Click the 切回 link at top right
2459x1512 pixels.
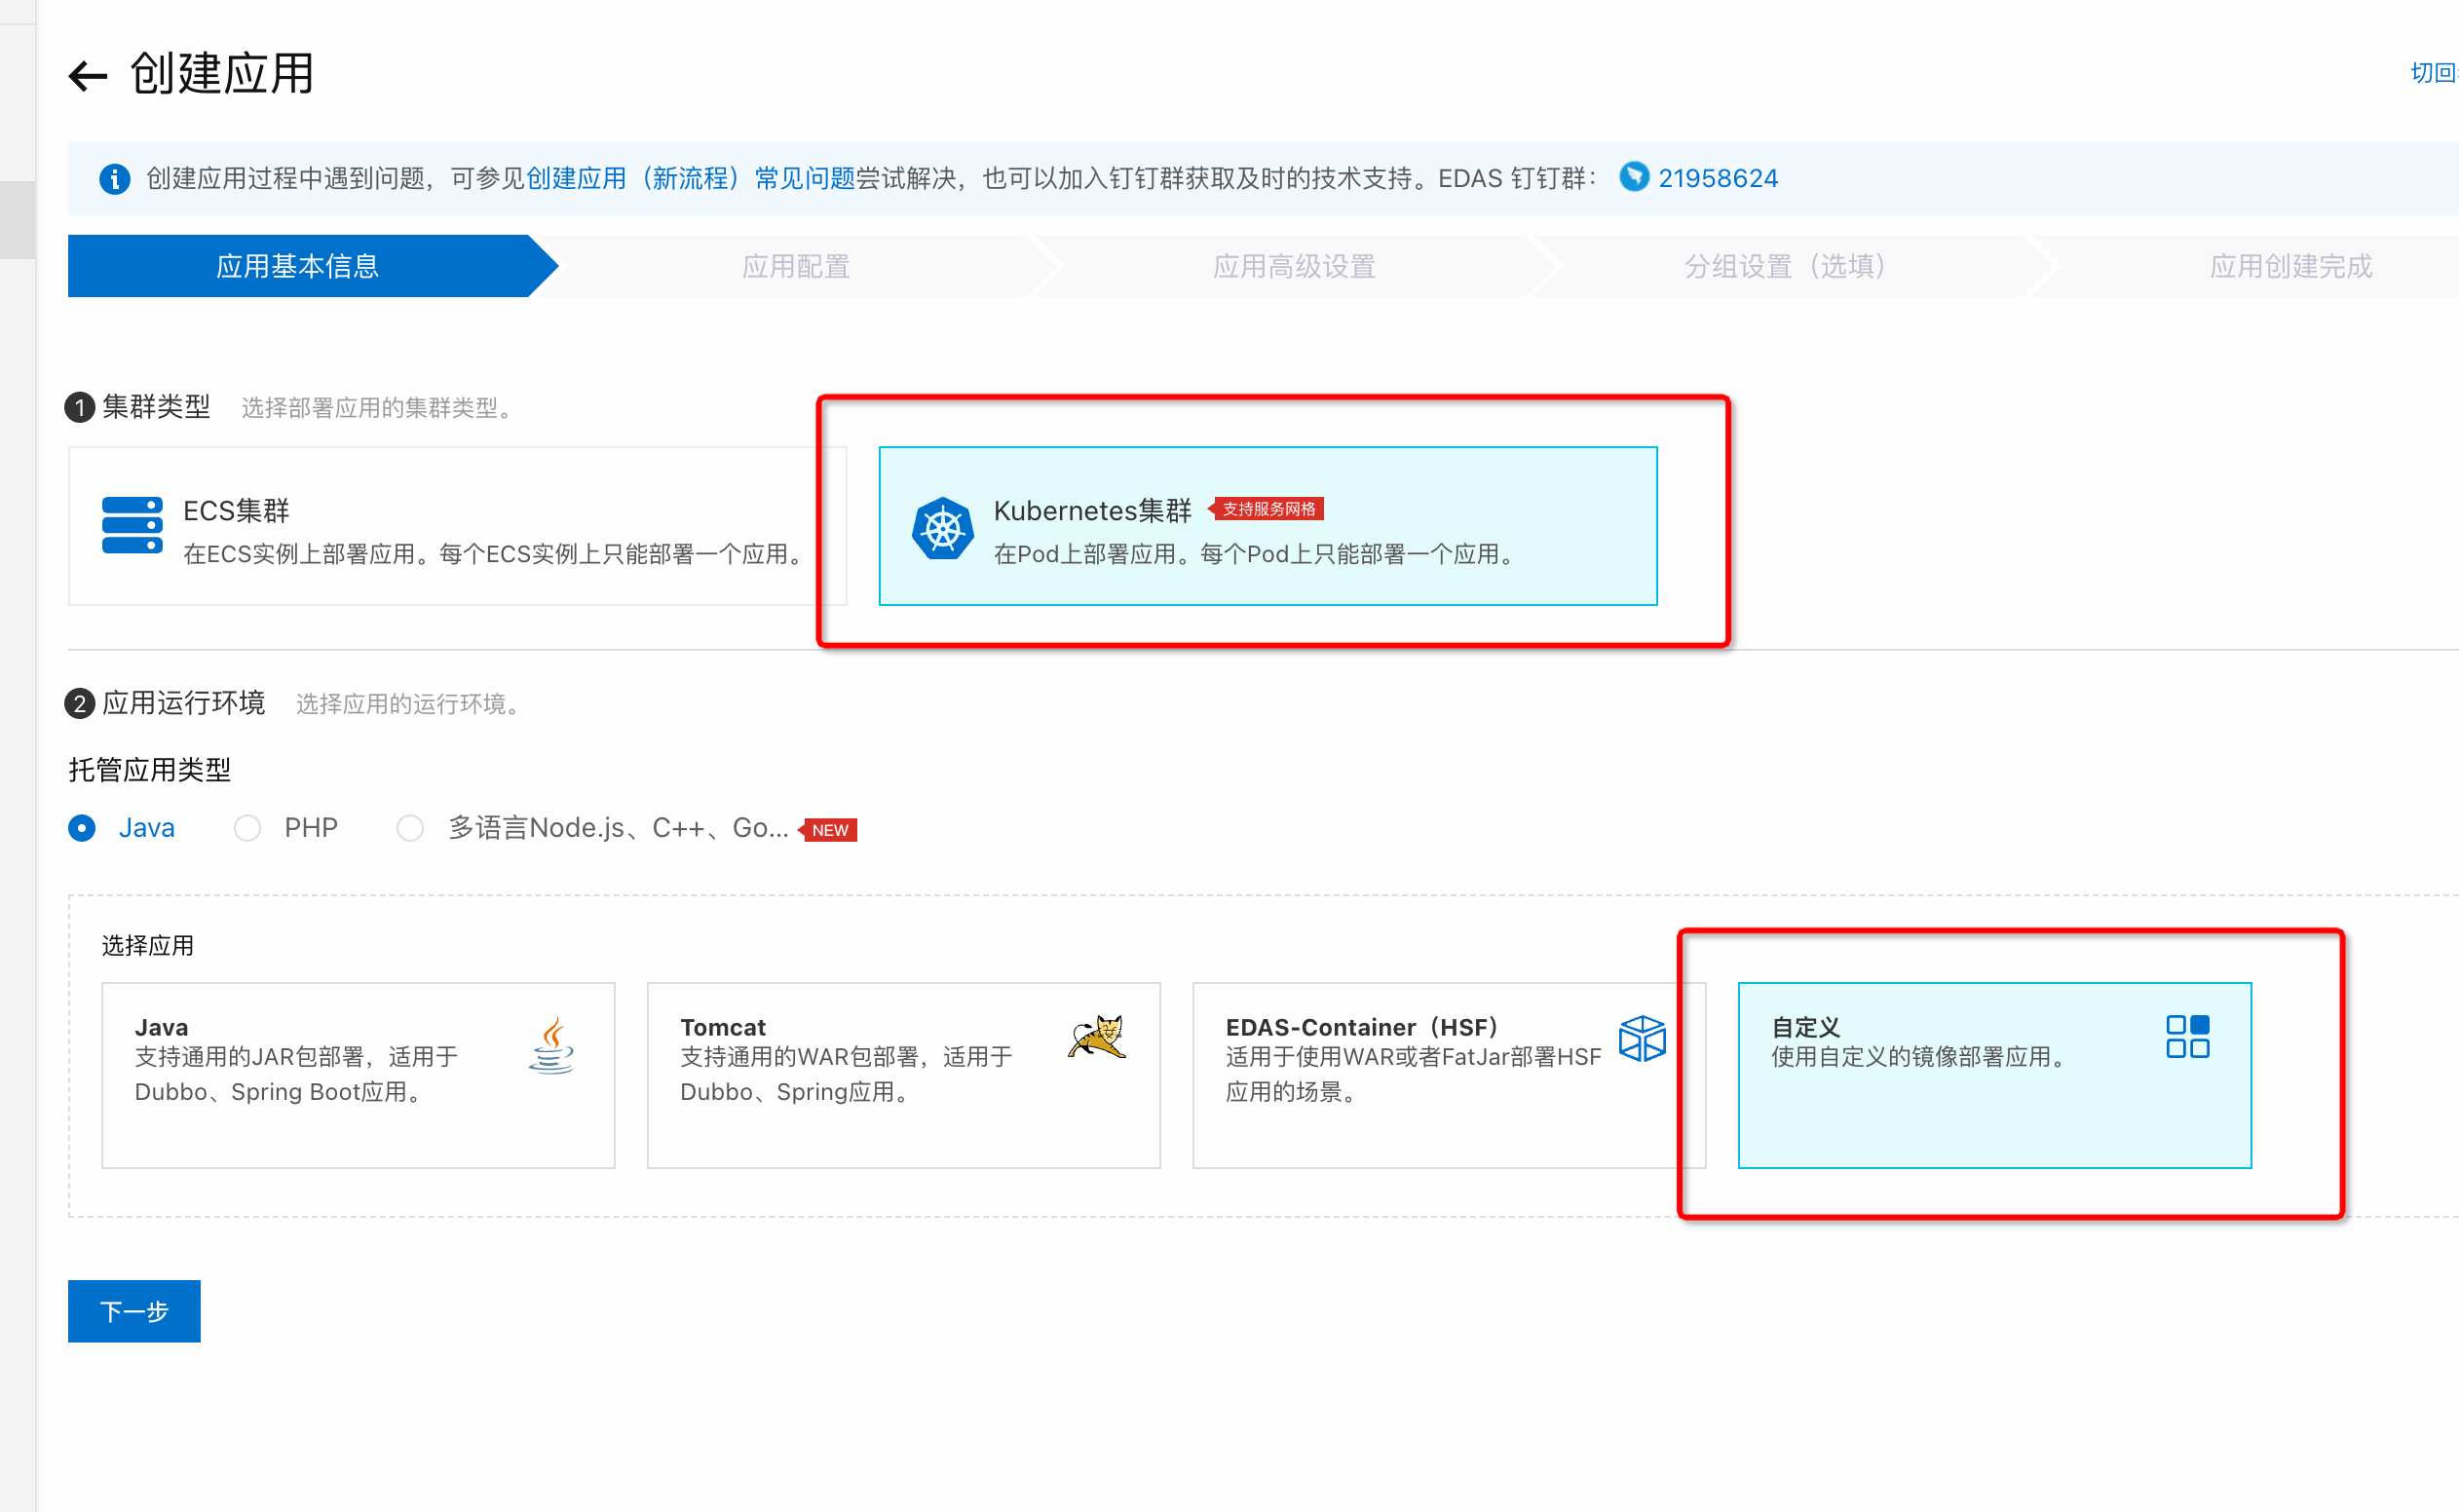tap(2434, 73)
